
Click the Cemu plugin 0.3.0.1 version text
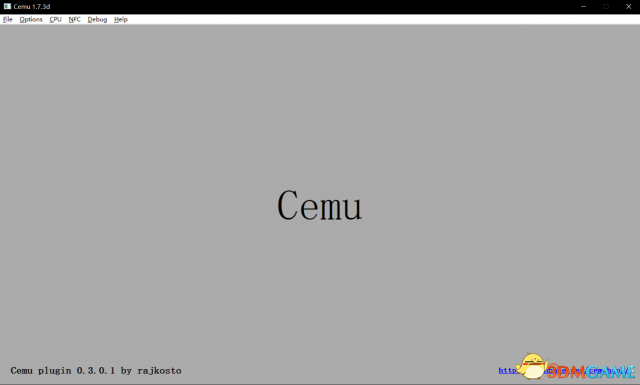(x=62, y=371)
